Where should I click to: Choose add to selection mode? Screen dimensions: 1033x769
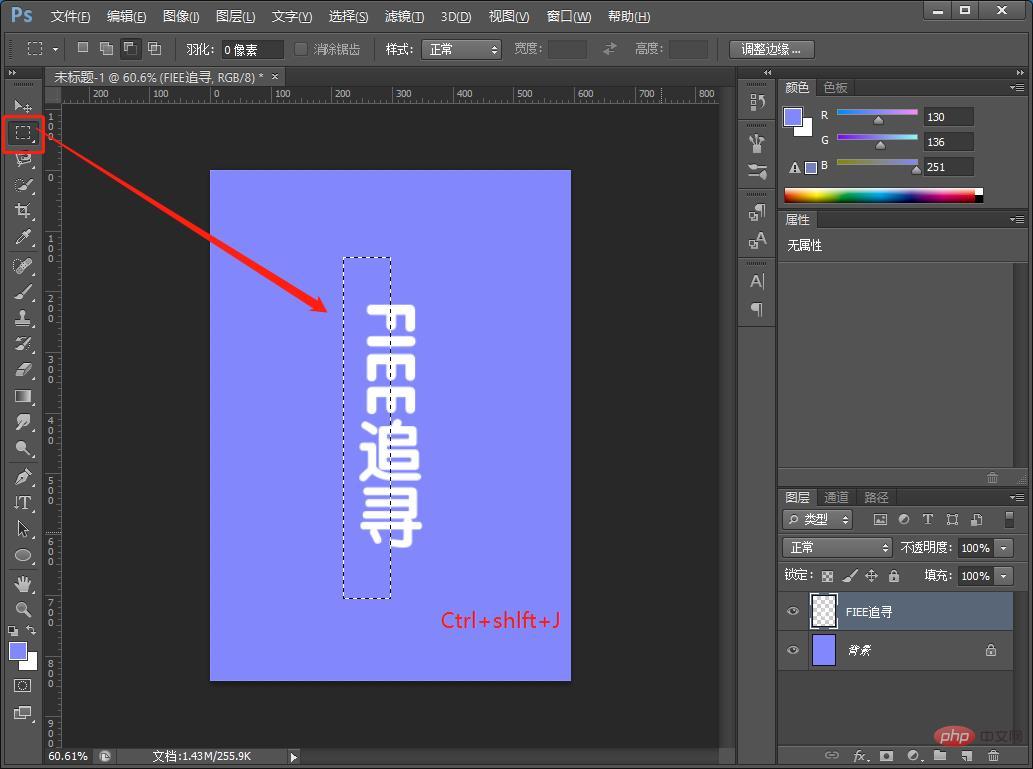pyautogui.click(x=106, y=48)
